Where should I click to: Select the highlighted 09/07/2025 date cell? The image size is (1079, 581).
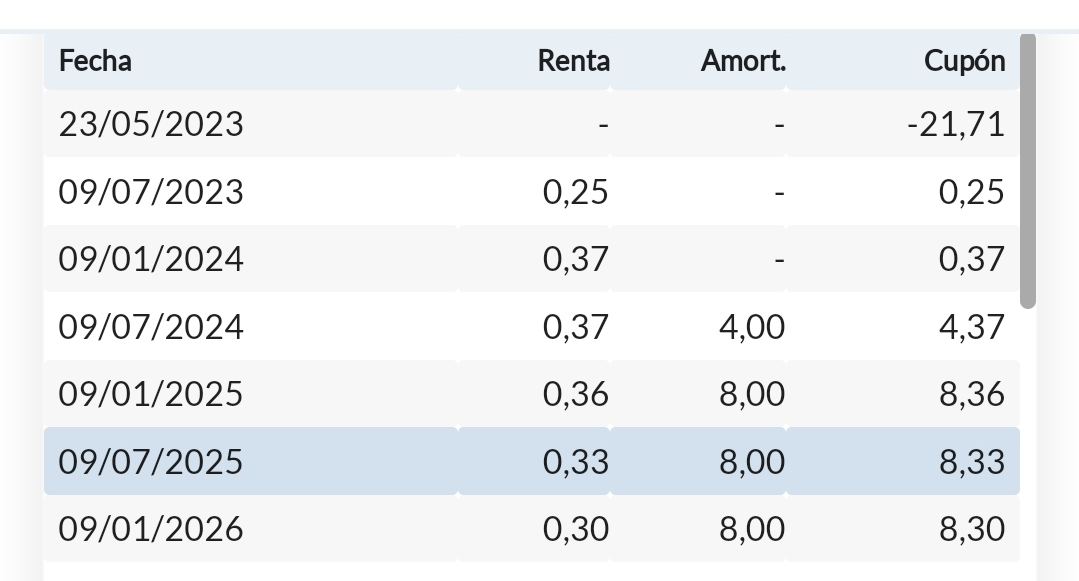[x=151, y=462]
